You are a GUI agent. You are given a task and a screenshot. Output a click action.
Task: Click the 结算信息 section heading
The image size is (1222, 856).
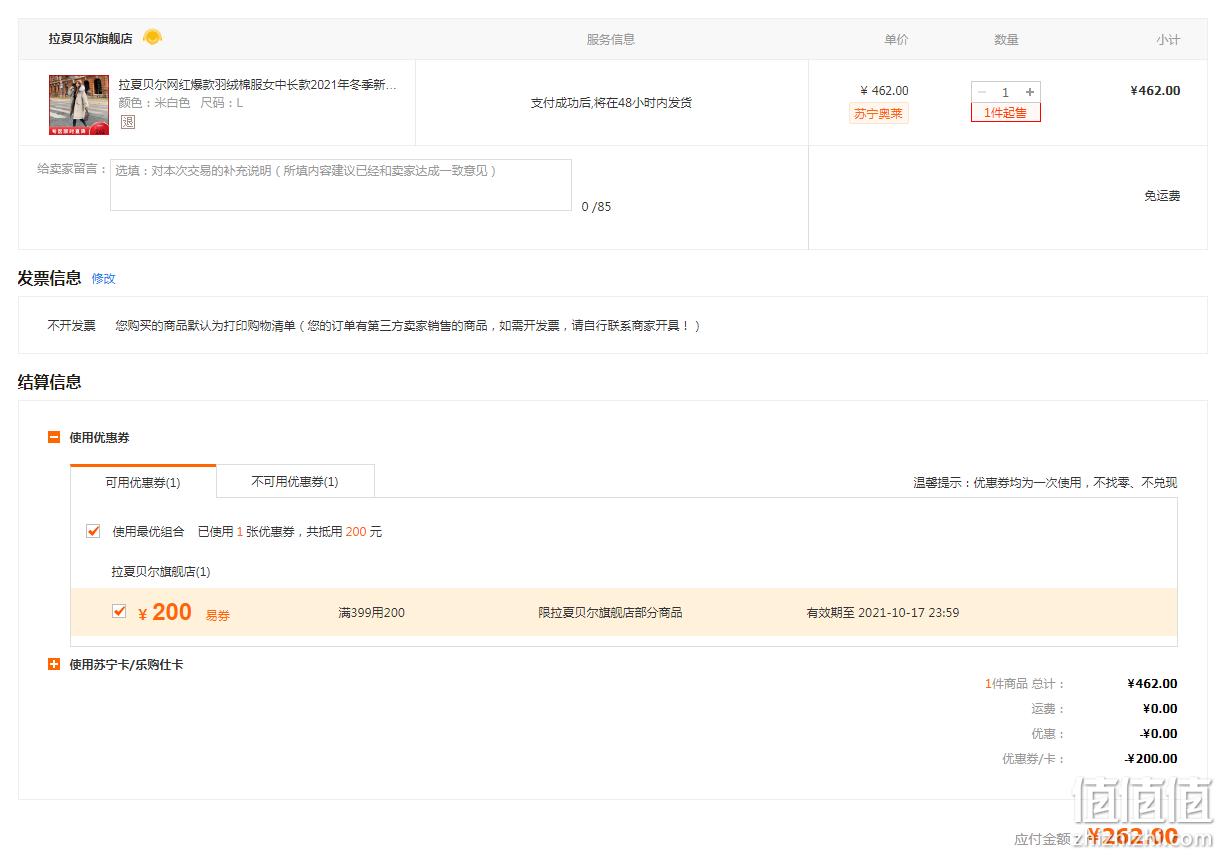pyautogui.click(x=50, y=382)
